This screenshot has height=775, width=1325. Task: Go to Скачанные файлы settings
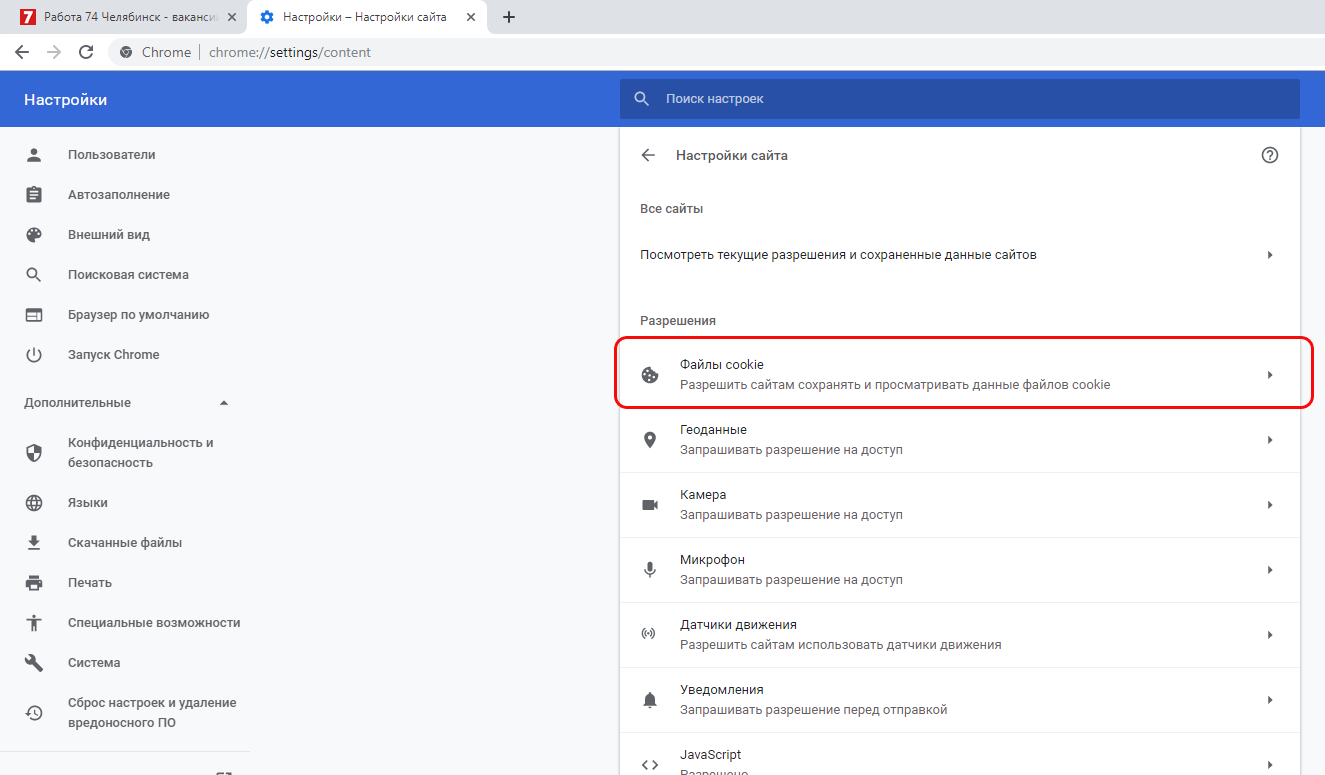tap(124, 543)
